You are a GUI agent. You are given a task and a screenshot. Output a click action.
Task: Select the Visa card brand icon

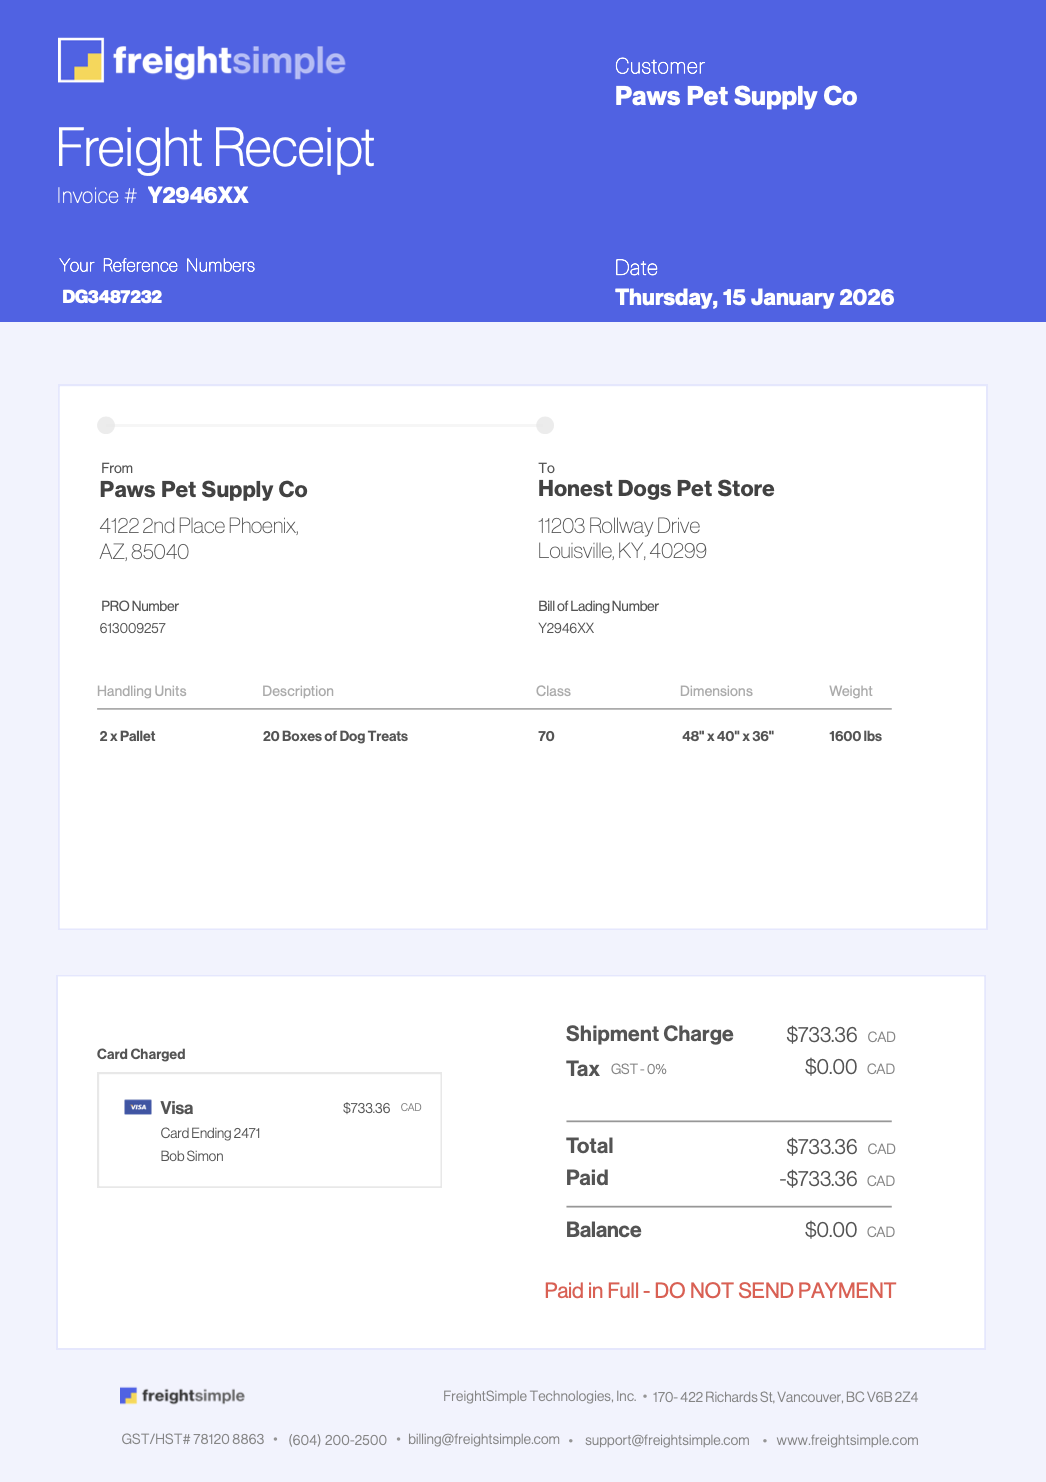pos(139,1107)
